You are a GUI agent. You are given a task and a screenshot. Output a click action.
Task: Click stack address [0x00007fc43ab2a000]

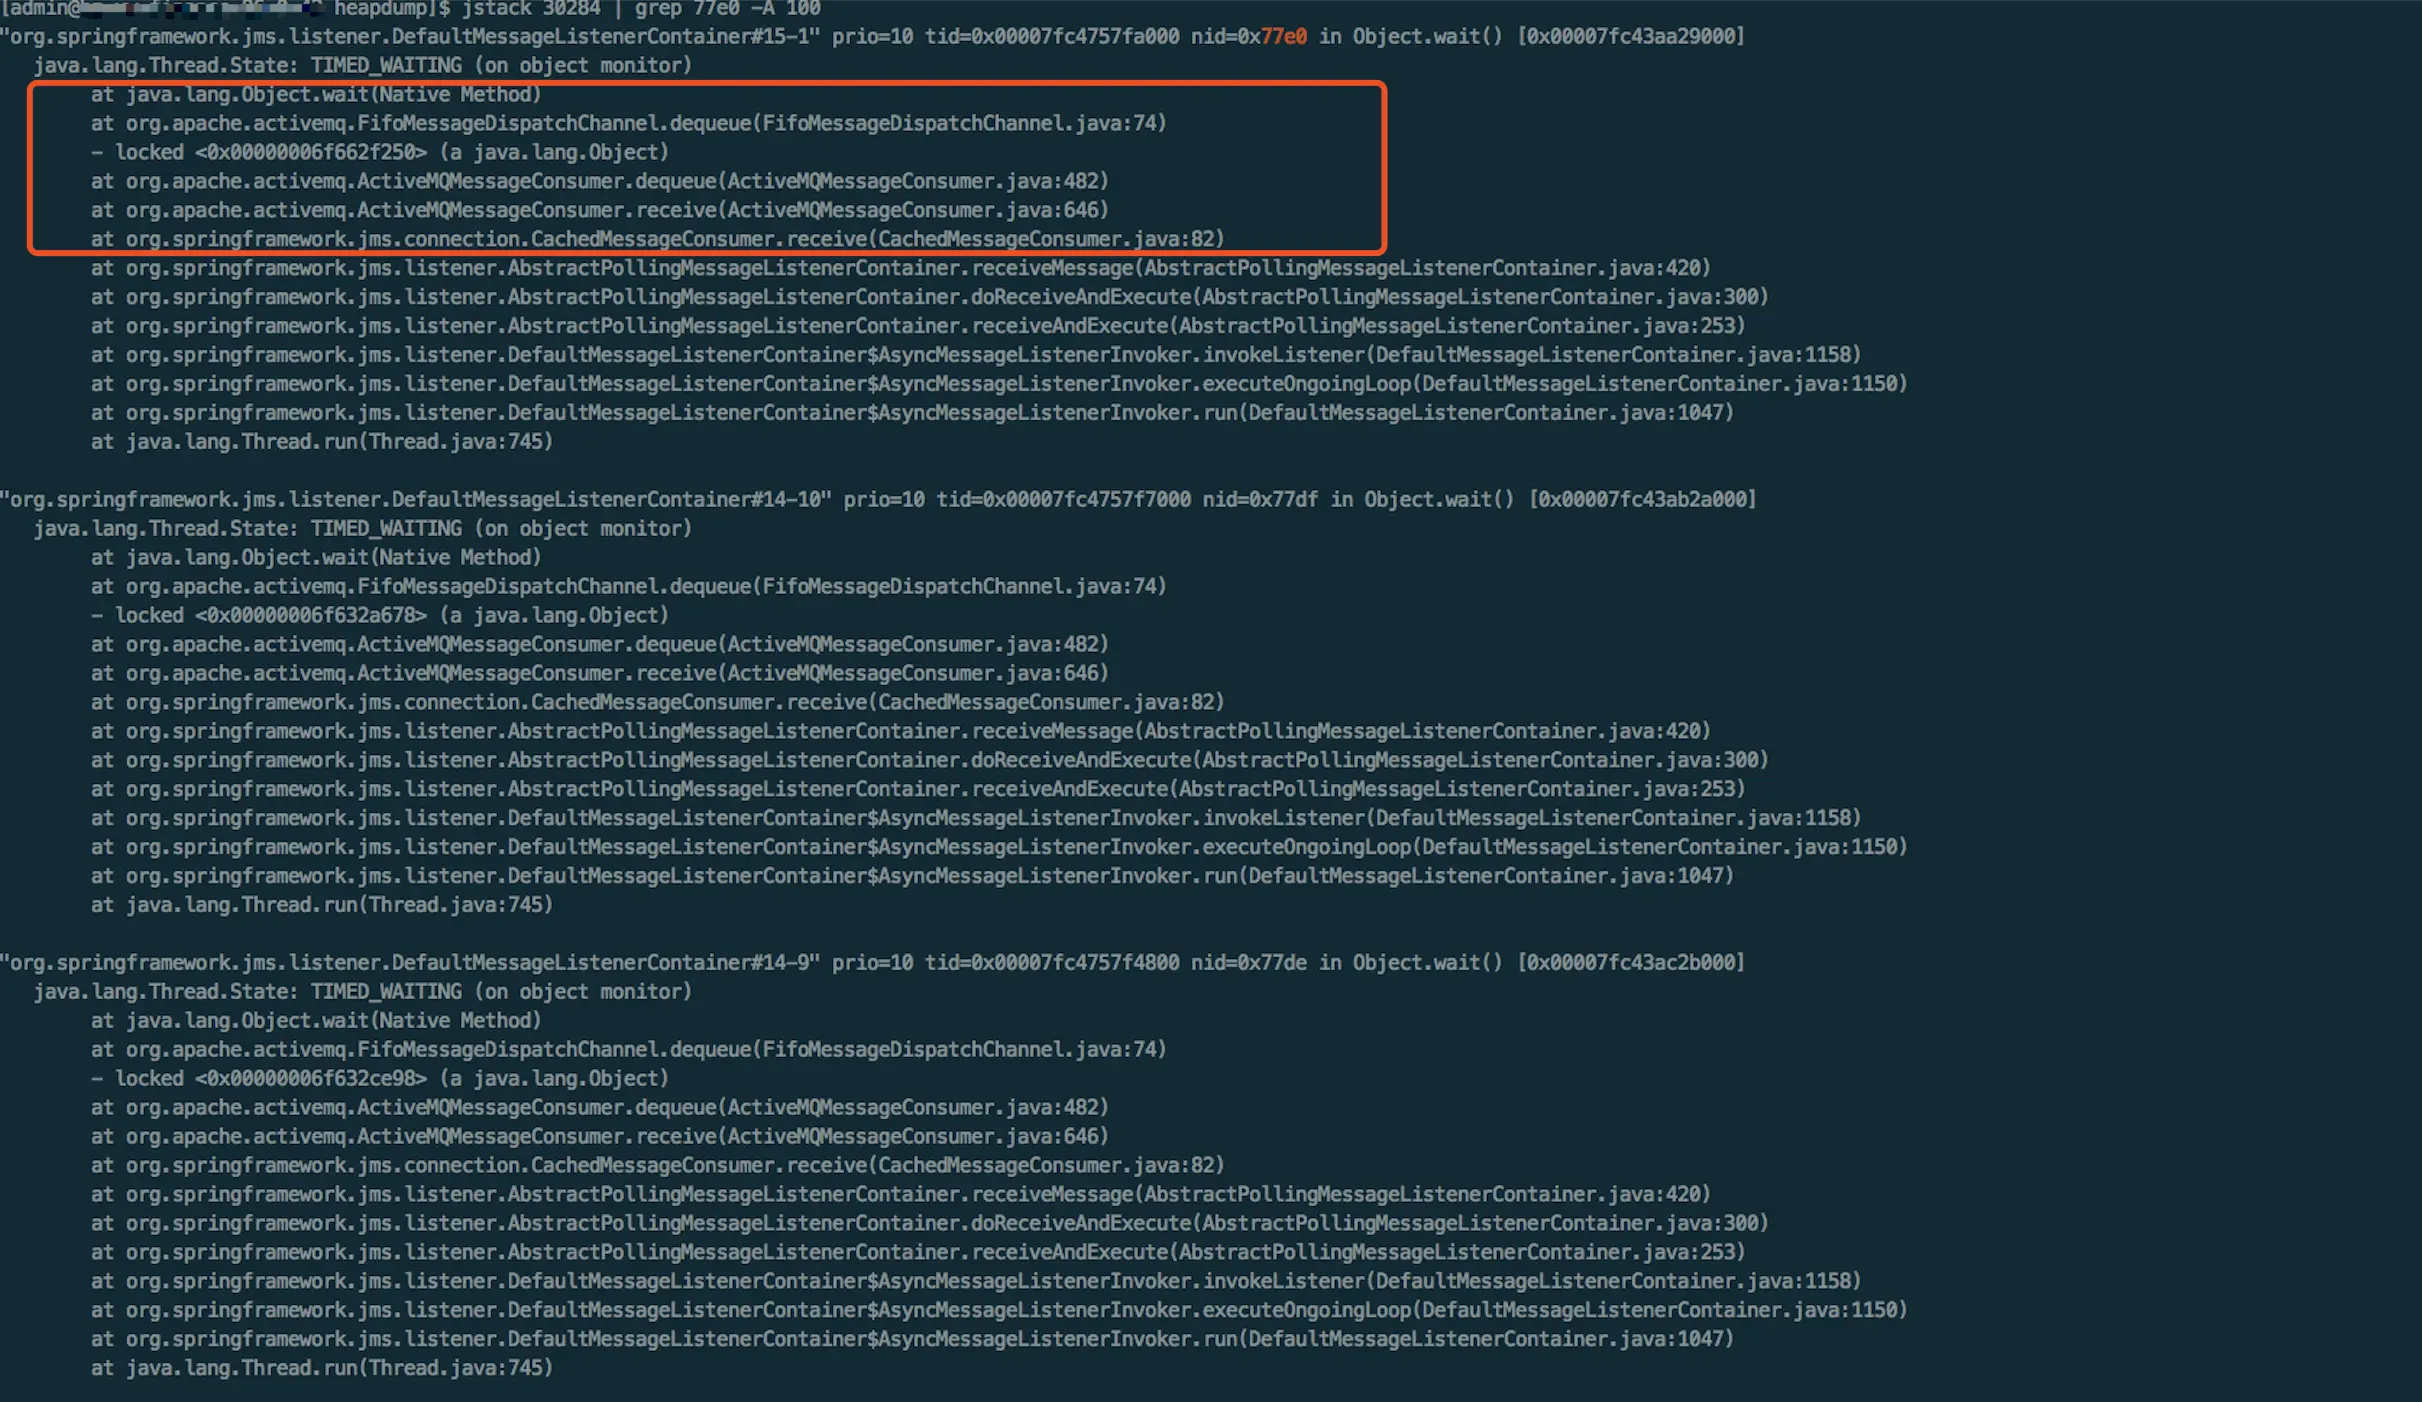(1642, 500)
